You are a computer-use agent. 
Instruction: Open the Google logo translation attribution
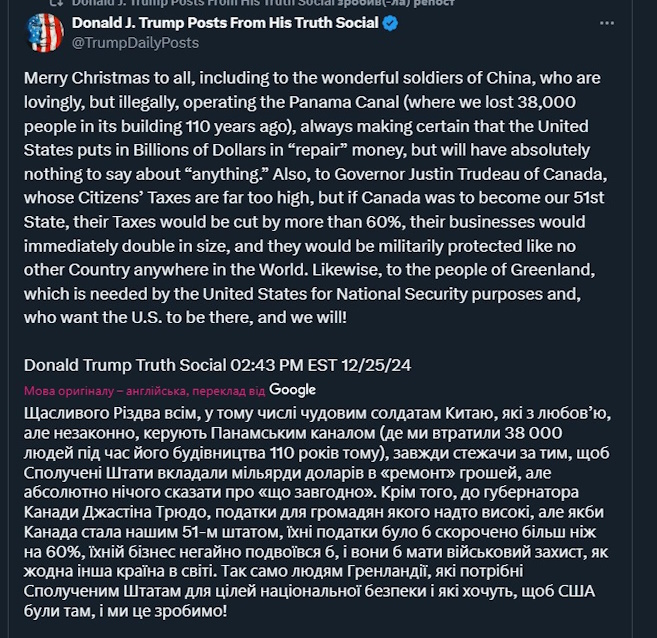292,390
